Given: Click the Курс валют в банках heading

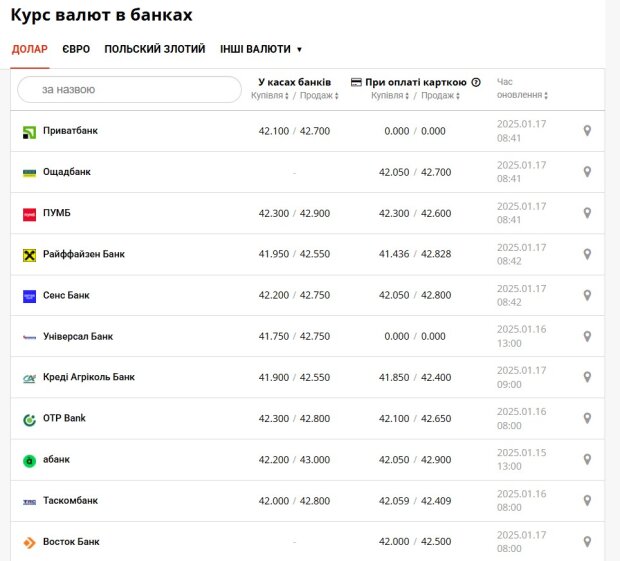Looking at the screenshot, I should [102, 15].
